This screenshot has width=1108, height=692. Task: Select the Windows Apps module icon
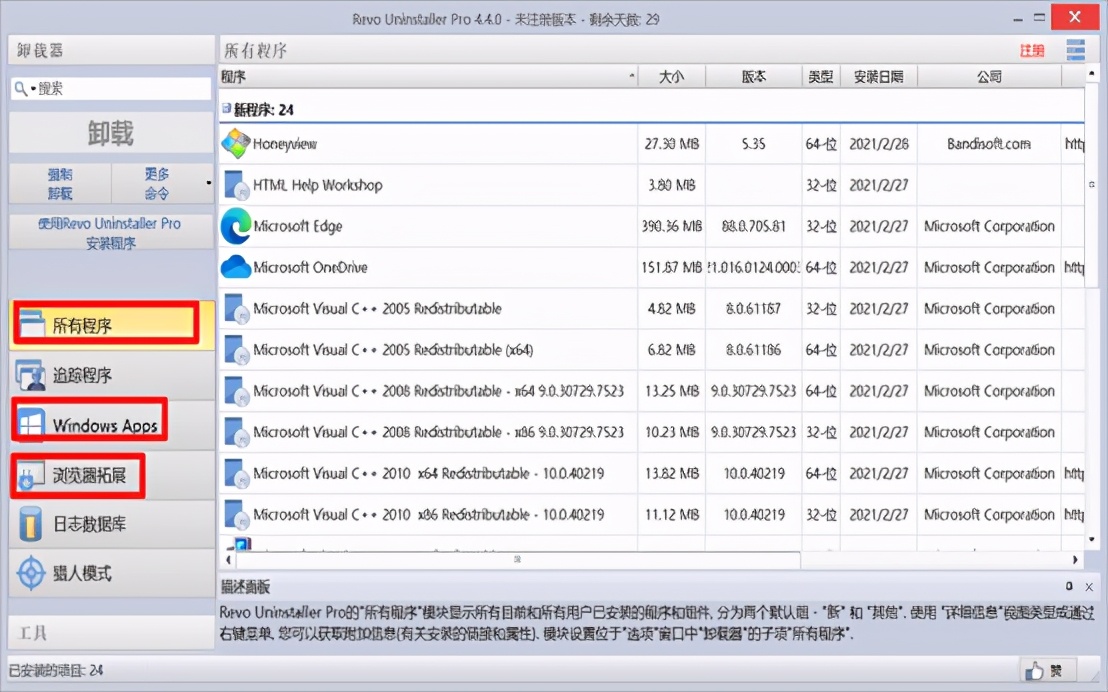30,423
